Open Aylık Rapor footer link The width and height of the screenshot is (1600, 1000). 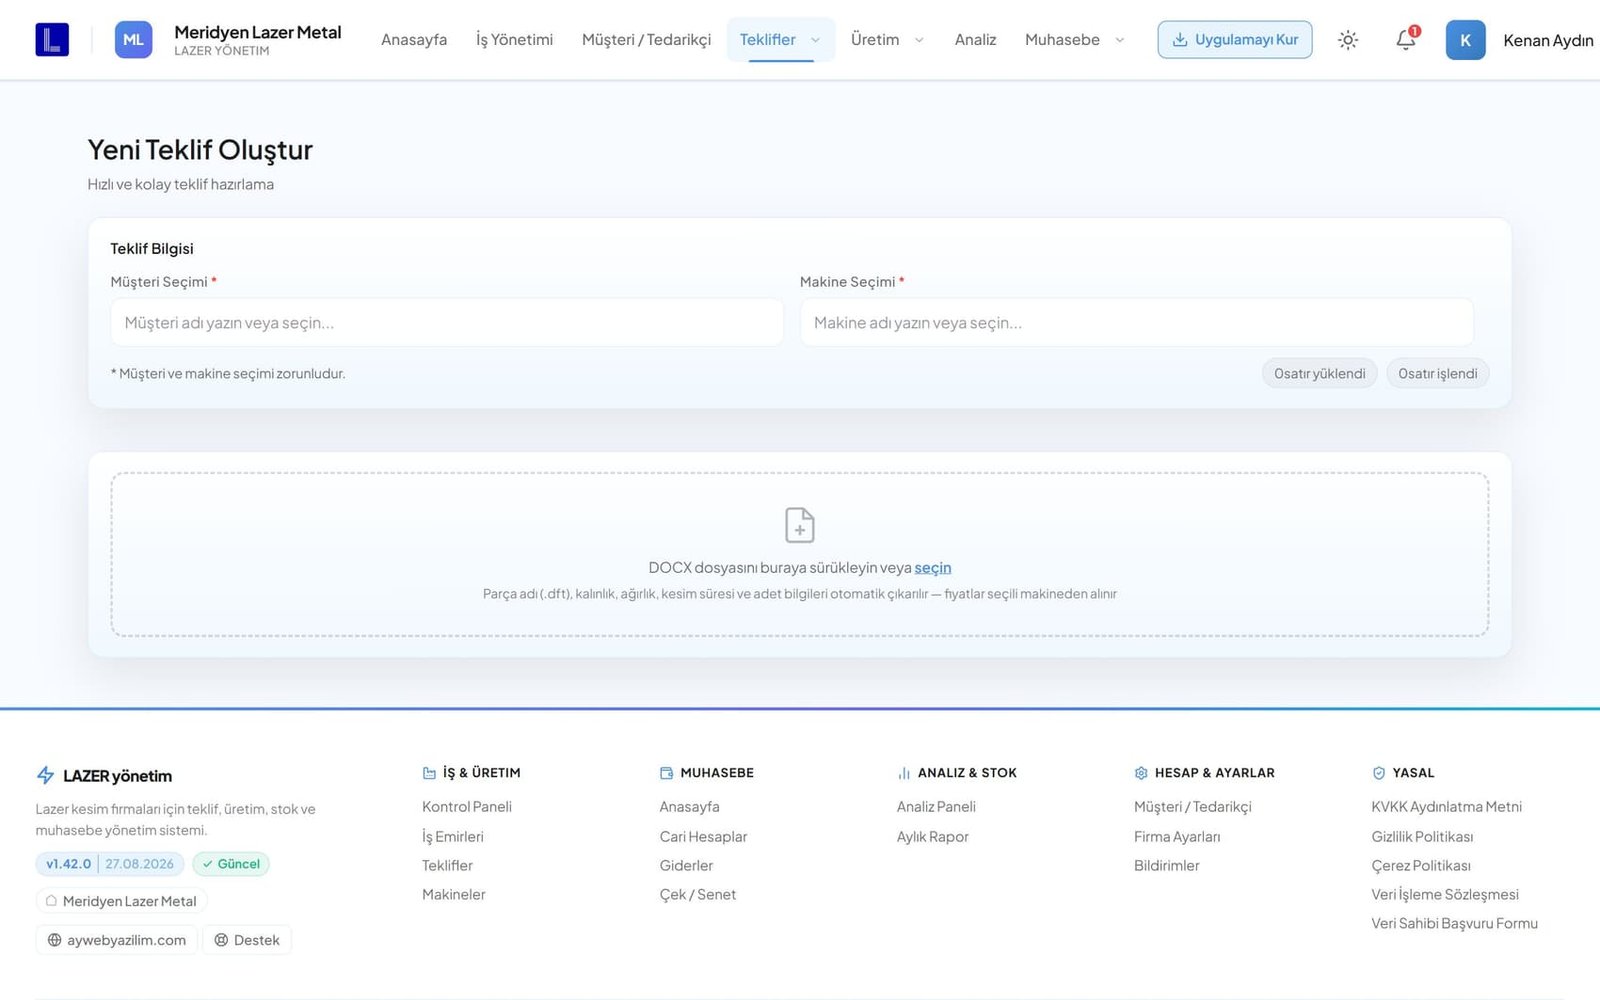pos(933,837)
